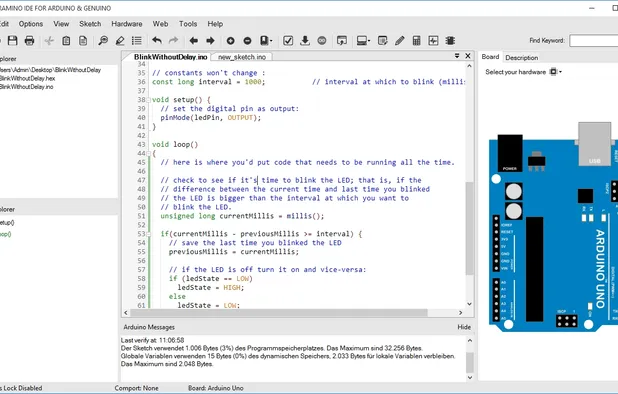Click the messages panel scroll-down arrow
This screenshot has width=618, height=394.
pos(470,377)
